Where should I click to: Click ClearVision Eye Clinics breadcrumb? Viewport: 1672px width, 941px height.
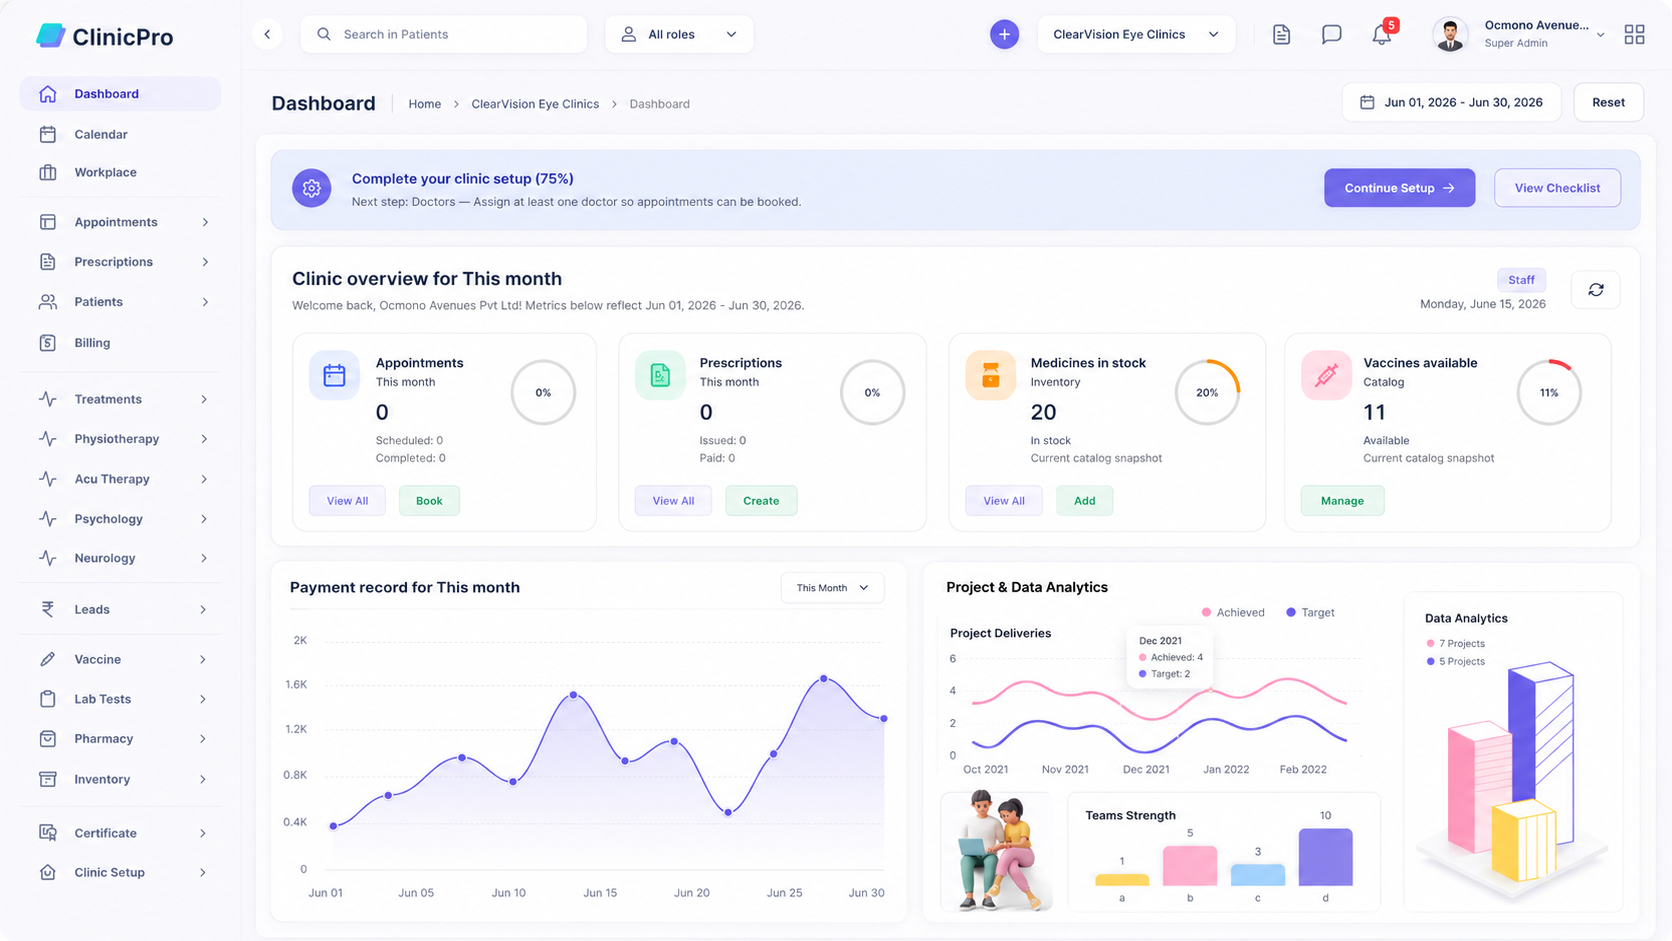click(535, 104)
